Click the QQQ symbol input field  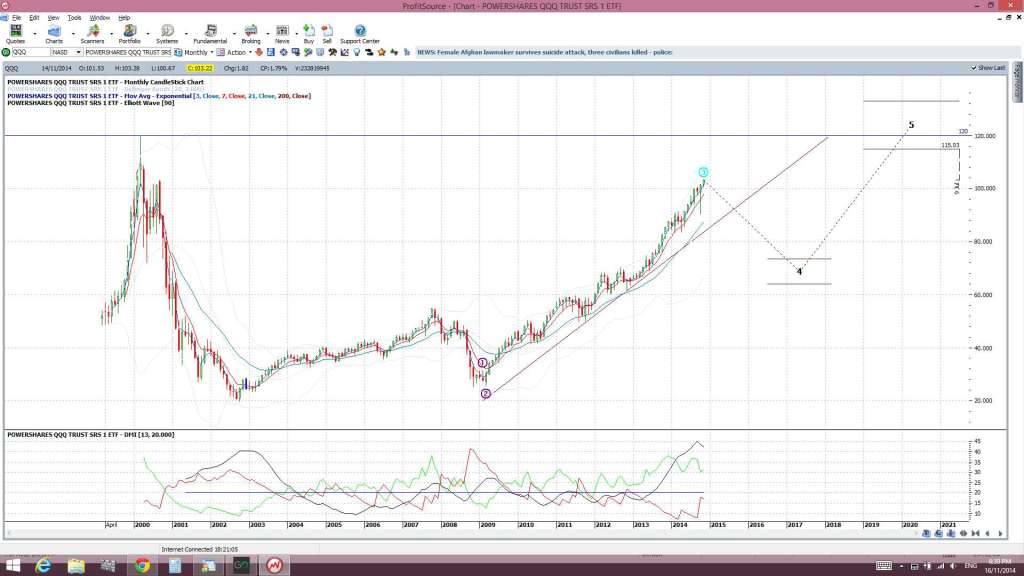(x=31, y=52)
